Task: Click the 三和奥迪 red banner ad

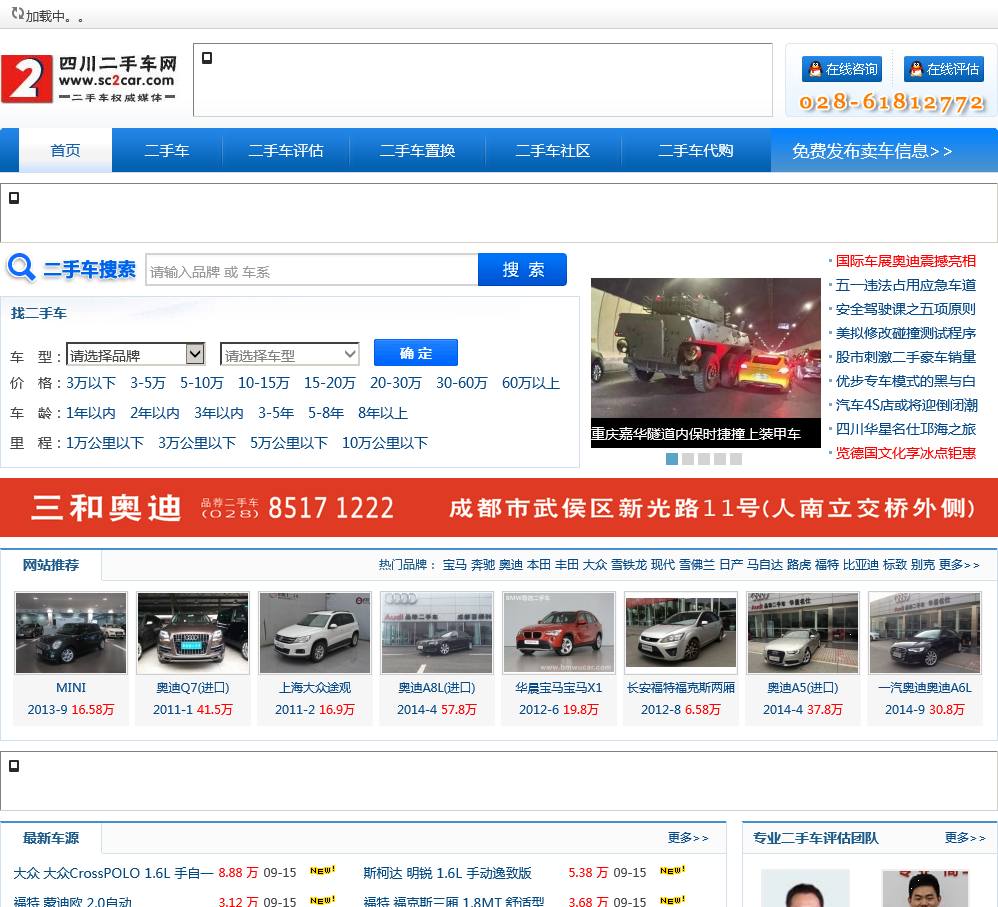Action: click(x=499, y=507)
